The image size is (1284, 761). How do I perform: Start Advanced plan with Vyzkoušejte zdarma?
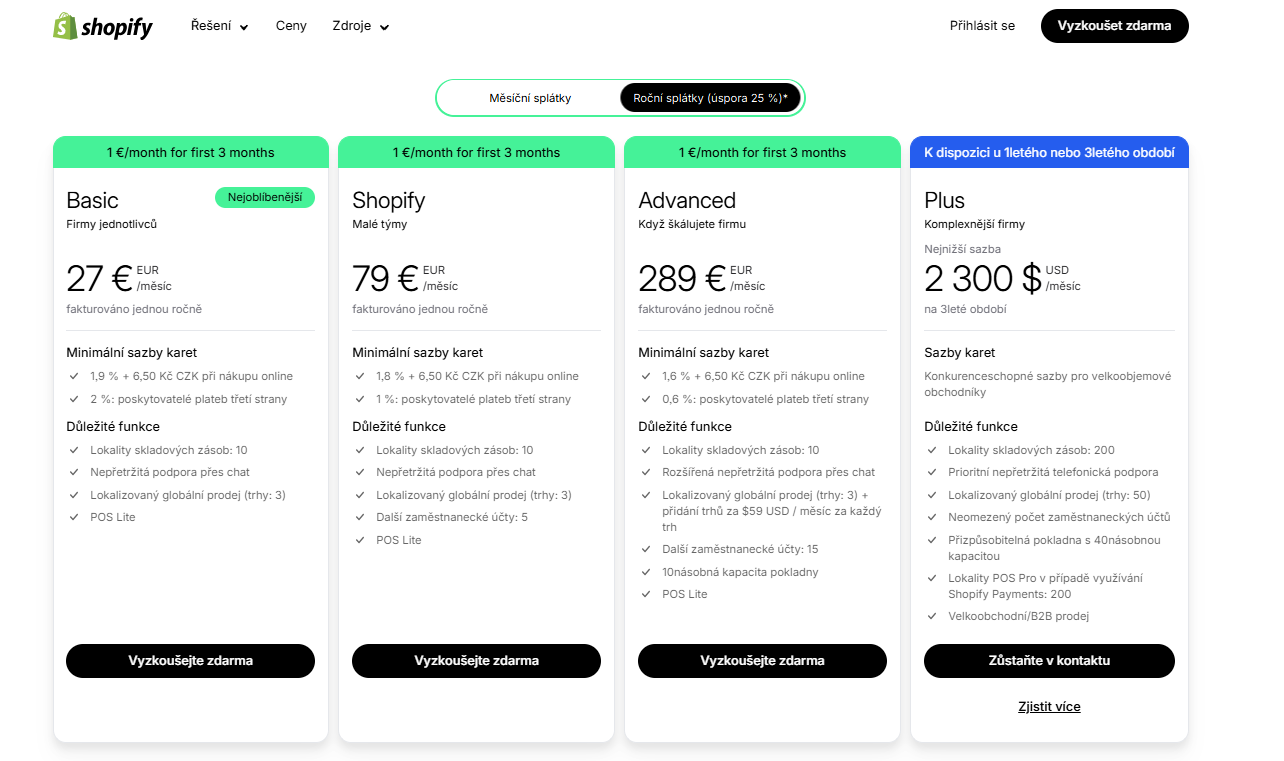coord(762,661)
